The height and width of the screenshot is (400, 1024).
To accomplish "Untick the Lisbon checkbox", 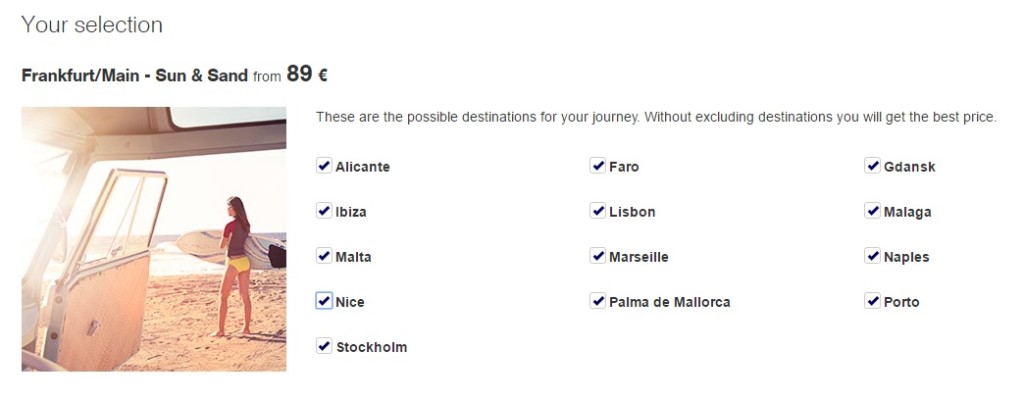I will tap(597, 211).
